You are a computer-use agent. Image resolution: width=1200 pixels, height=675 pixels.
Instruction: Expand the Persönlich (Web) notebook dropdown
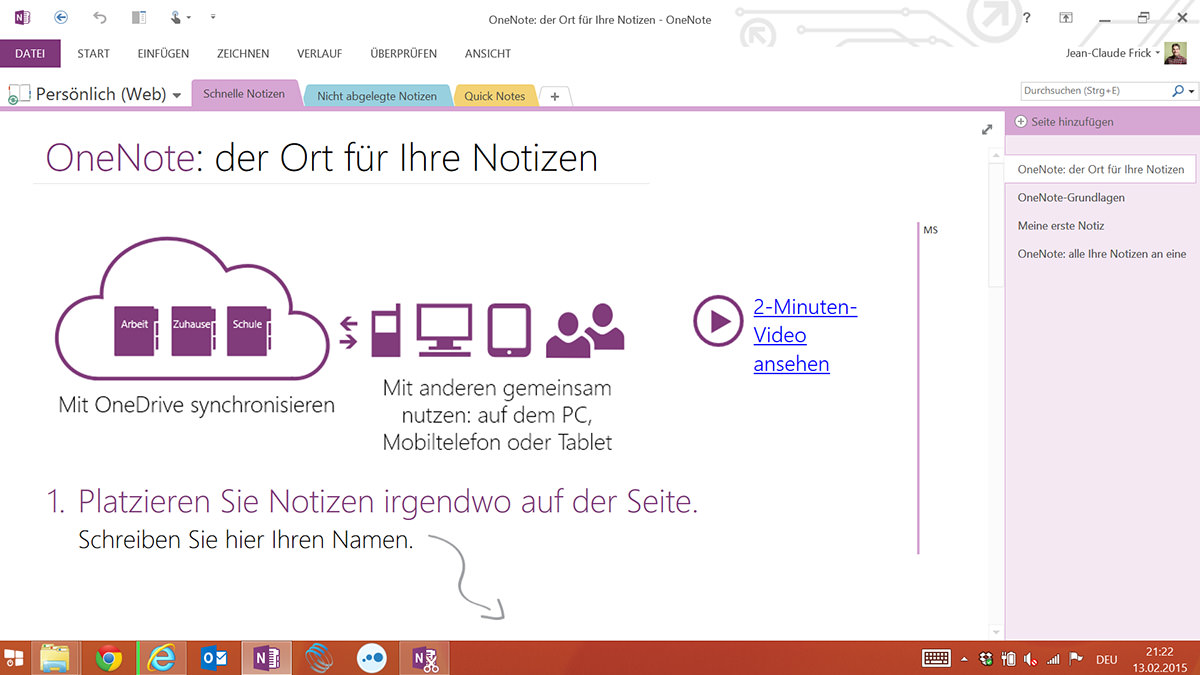(177, 95)
